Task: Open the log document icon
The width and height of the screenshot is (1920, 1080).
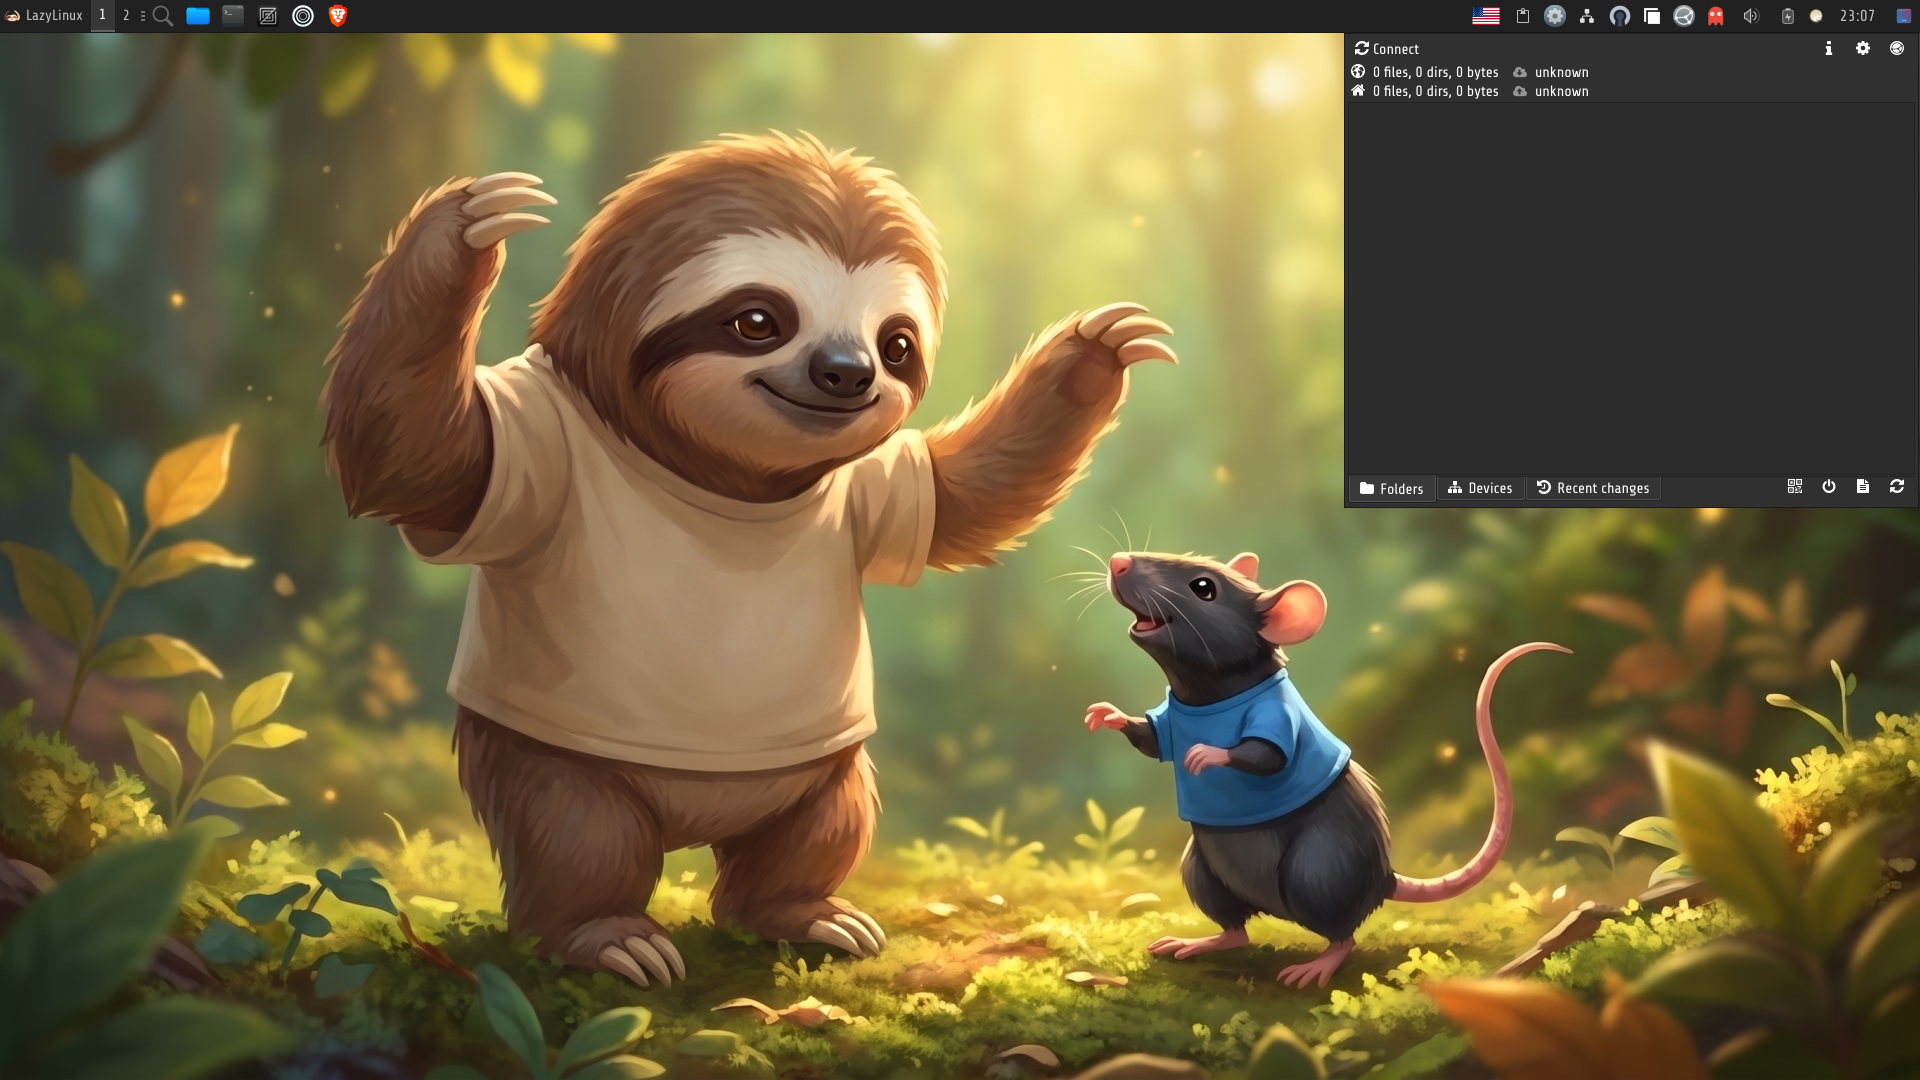Action: 1862,486
